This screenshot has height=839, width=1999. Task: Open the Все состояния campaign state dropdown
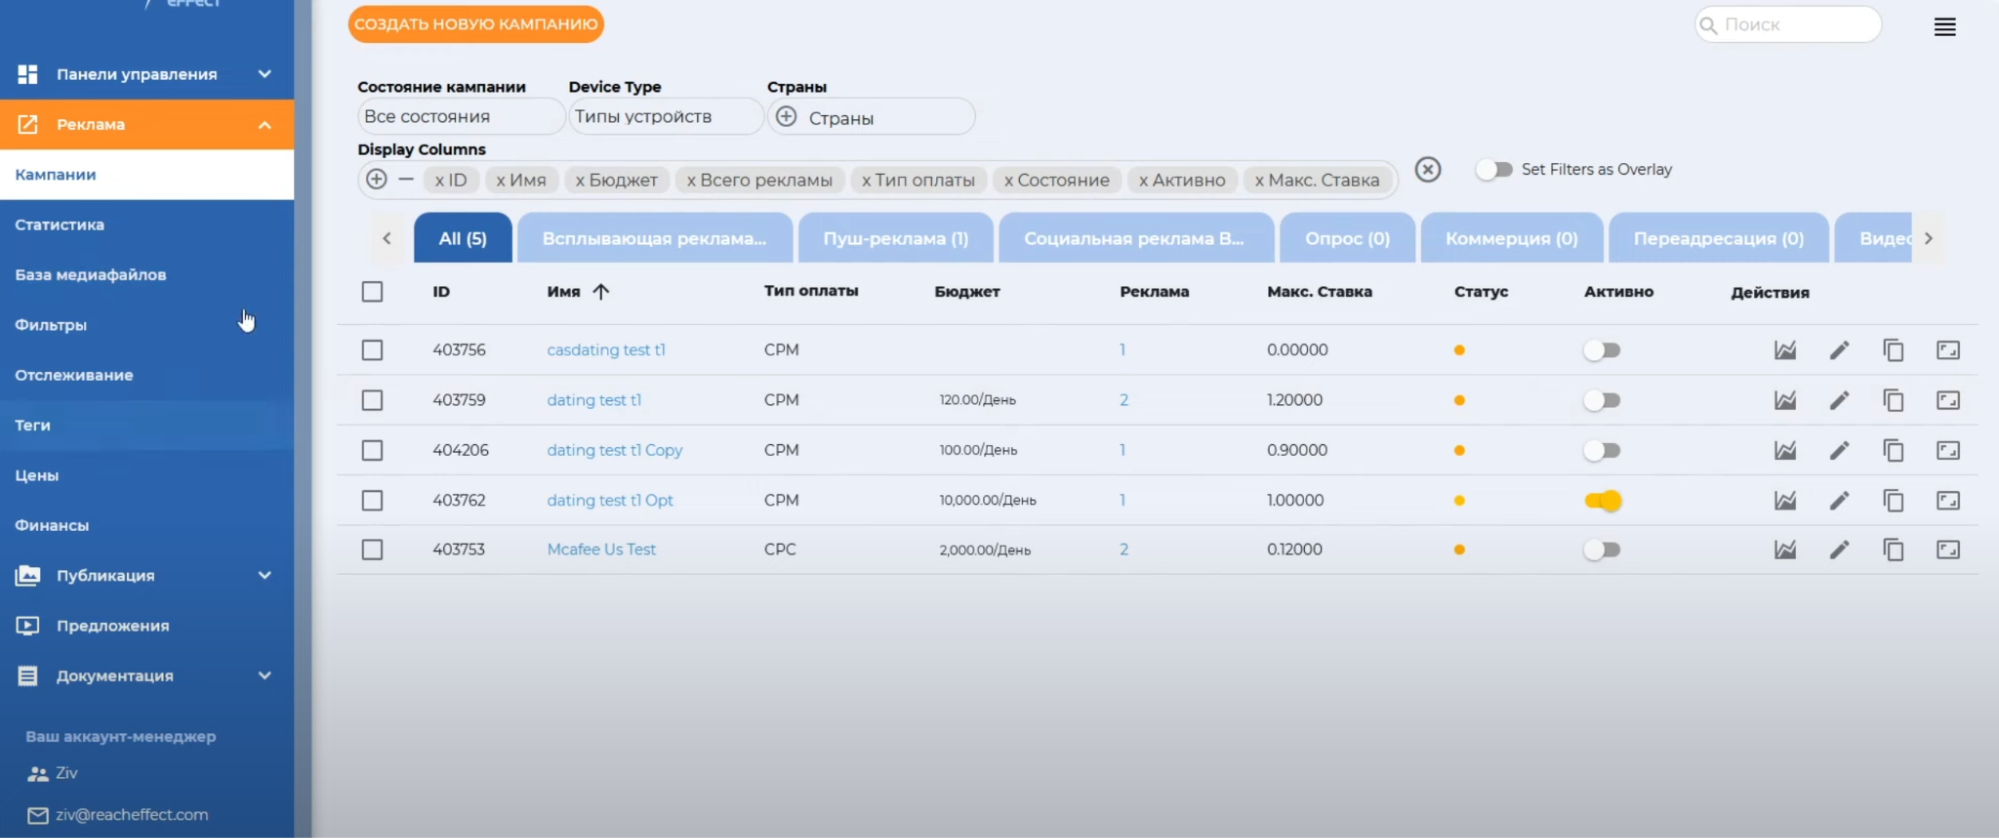(459, 117)
